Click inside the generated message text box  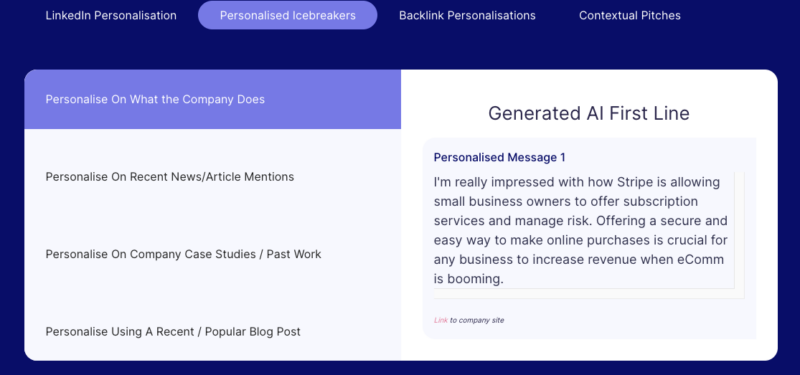(x=584, y=231)
